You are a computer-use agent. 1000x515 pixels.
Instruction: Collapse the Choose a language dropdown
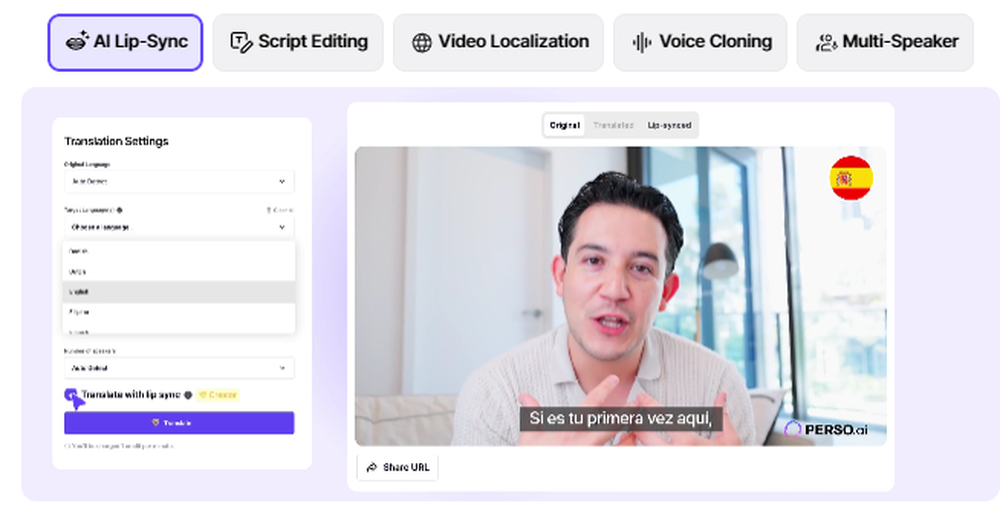pyautogui.click(x=179, y=227)
